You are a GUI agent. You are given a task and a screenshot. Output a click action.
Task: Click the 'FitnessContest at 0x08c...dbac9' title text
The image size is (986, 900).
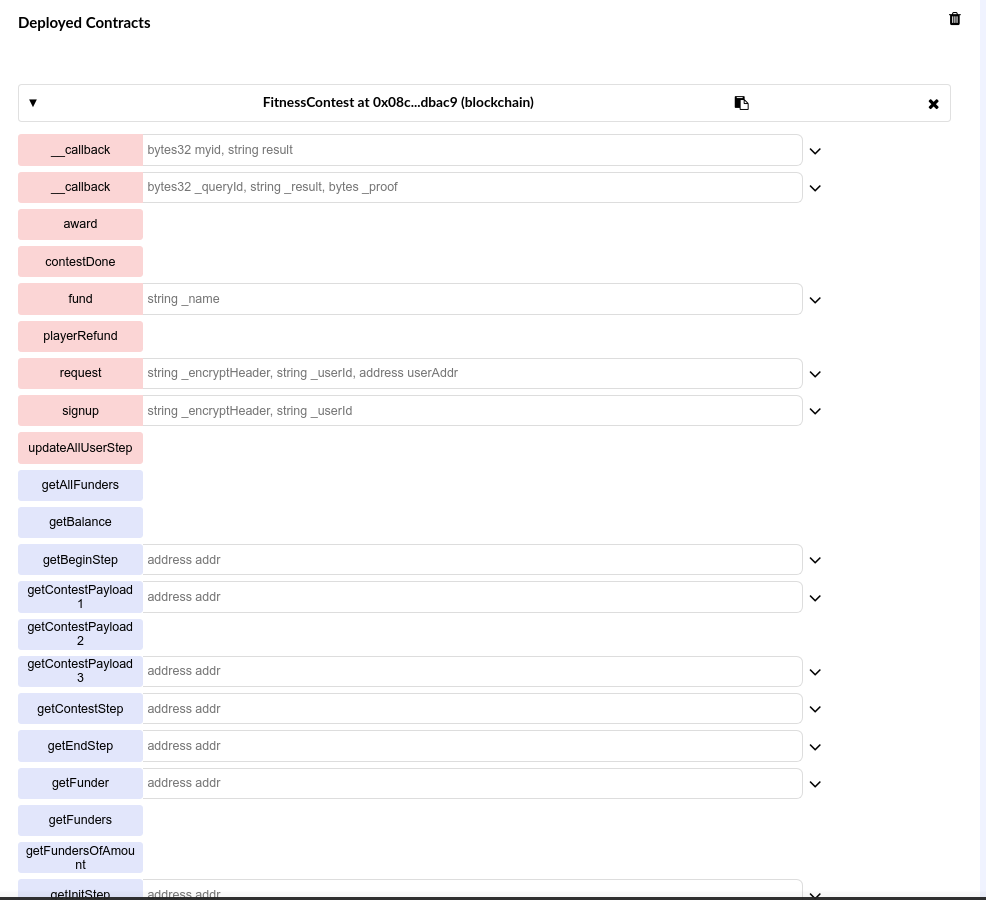coord(398,103)
